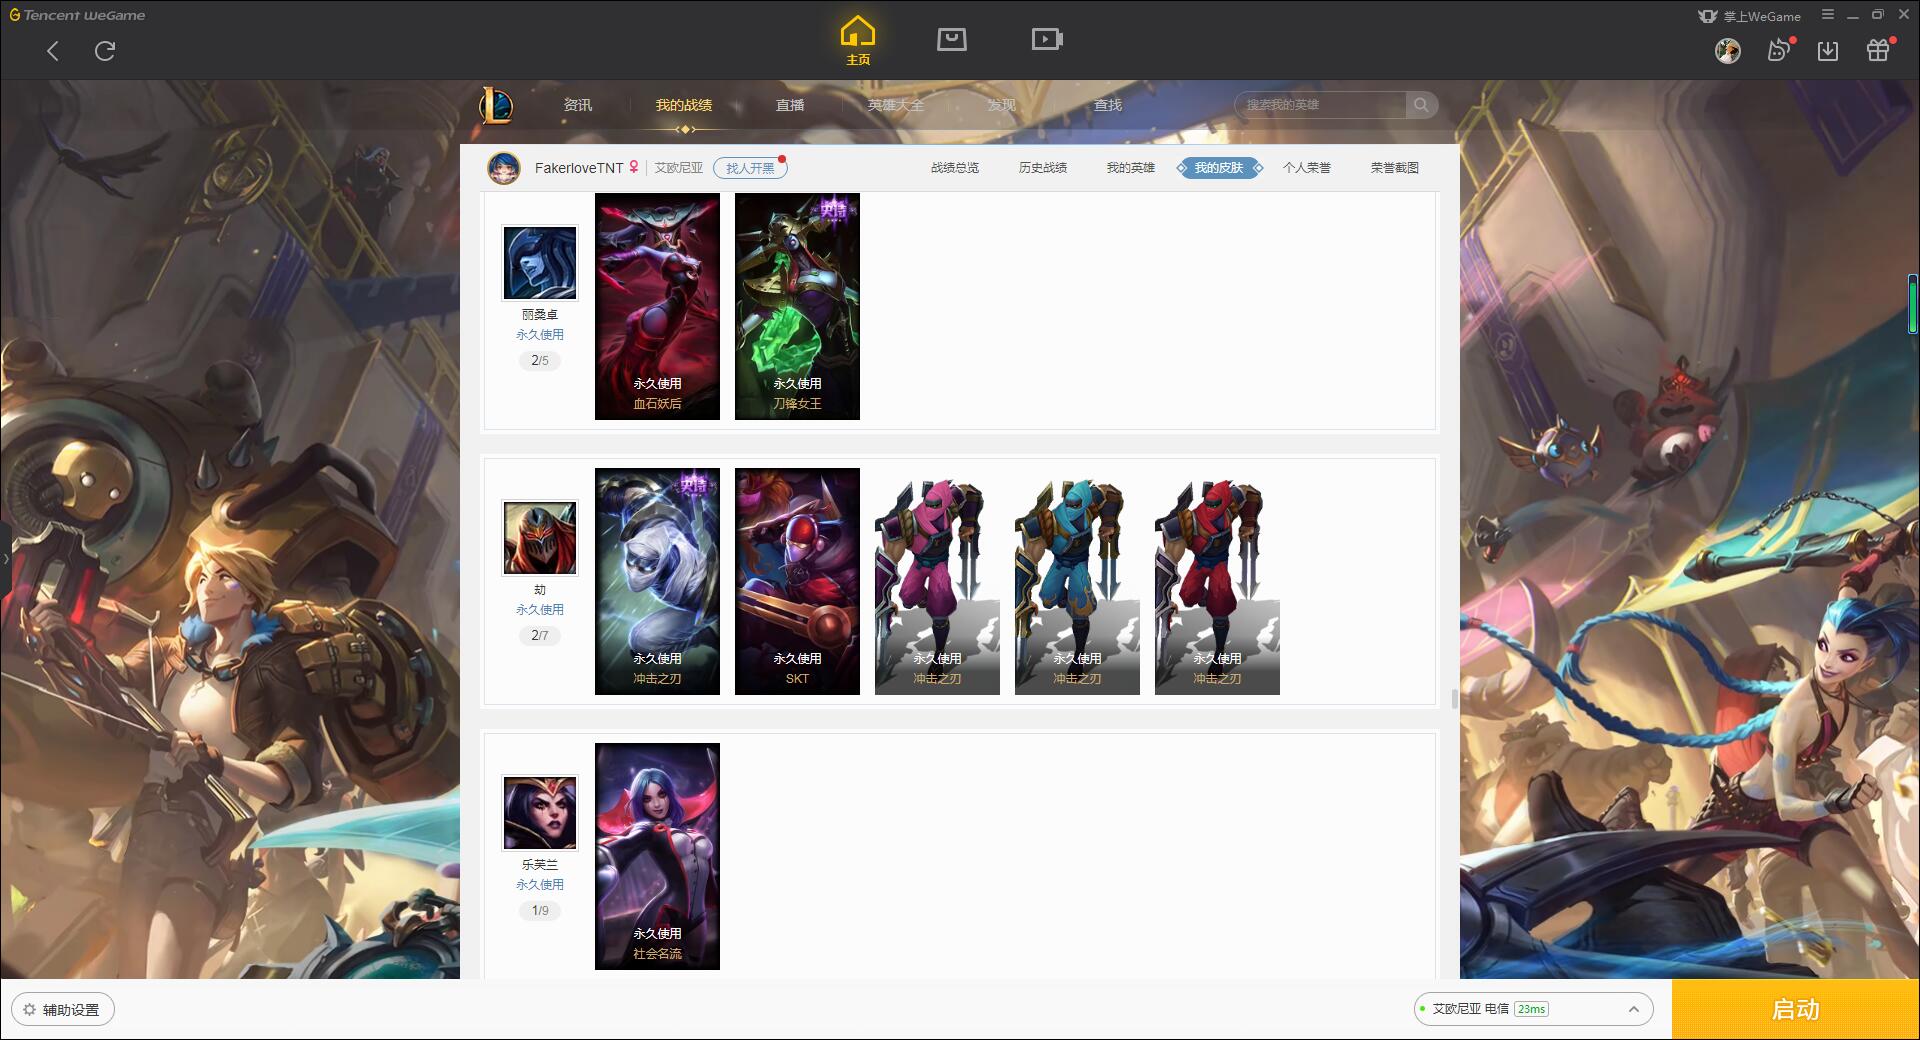1920x1040 pixels.
Task: Open the blue 冲击之刃 chroma card
Action: (1077, 581)
